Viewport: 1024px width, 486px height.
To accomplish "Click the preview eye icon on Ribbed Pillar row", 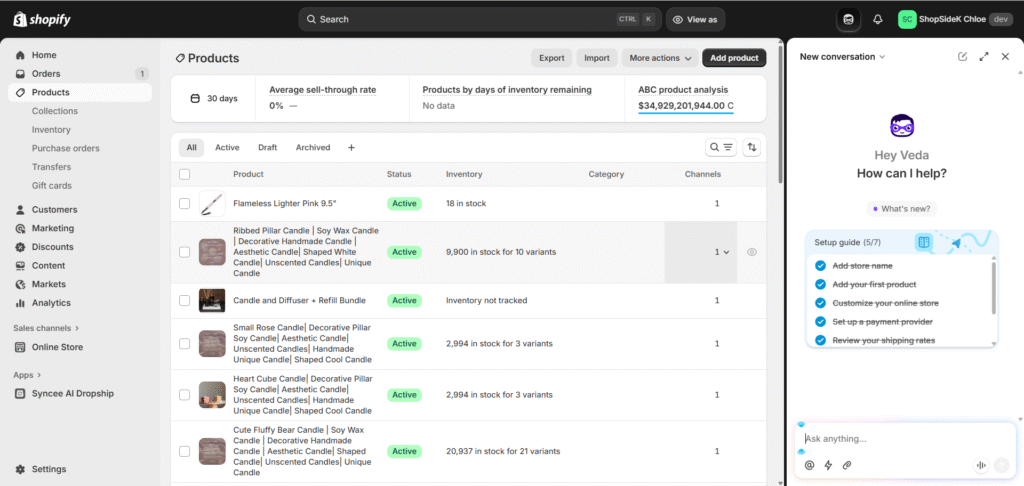I will tap(752, 252).
